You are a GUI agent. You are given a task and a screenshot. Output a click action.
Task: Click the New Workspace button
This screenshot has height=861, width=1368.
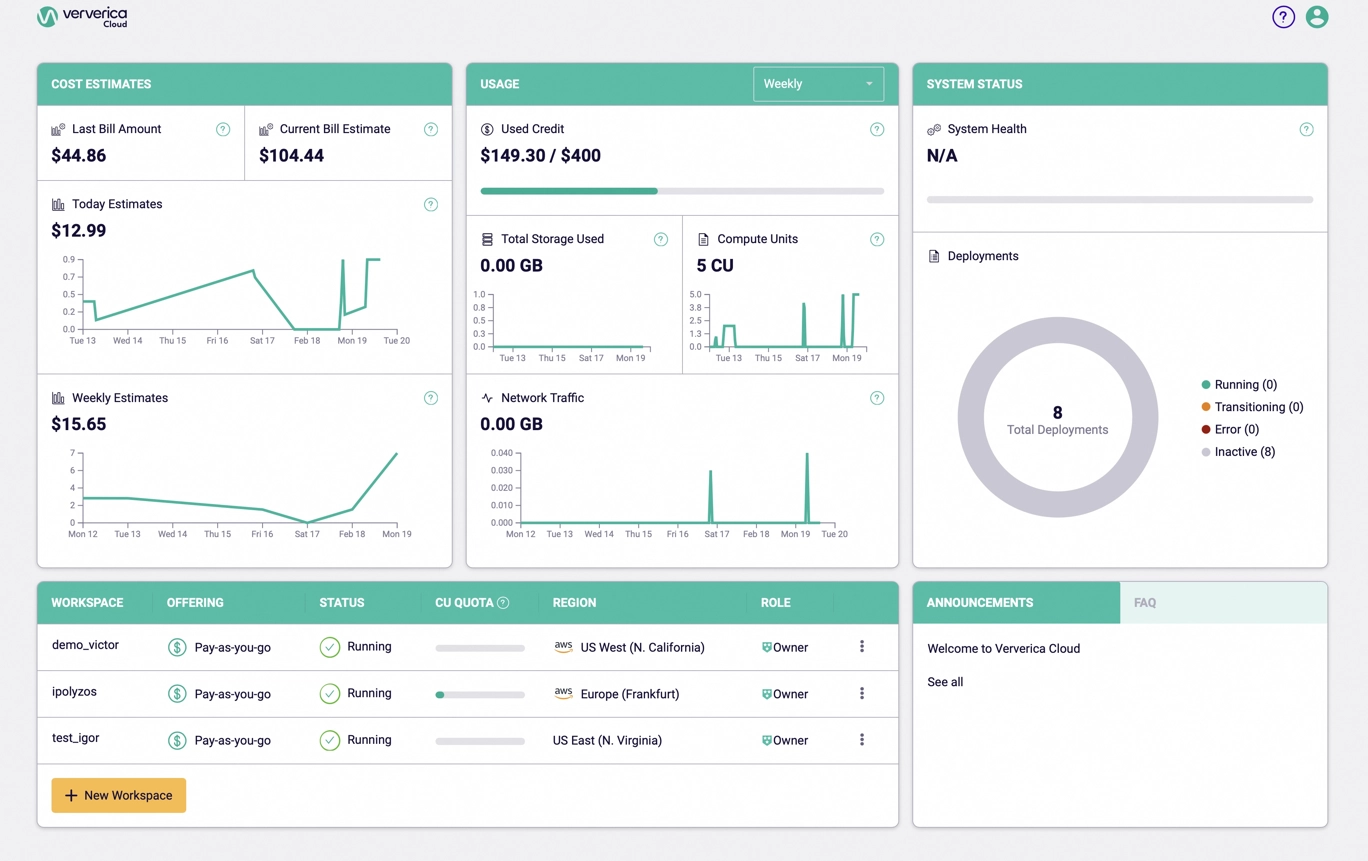(x=119, y=795)
